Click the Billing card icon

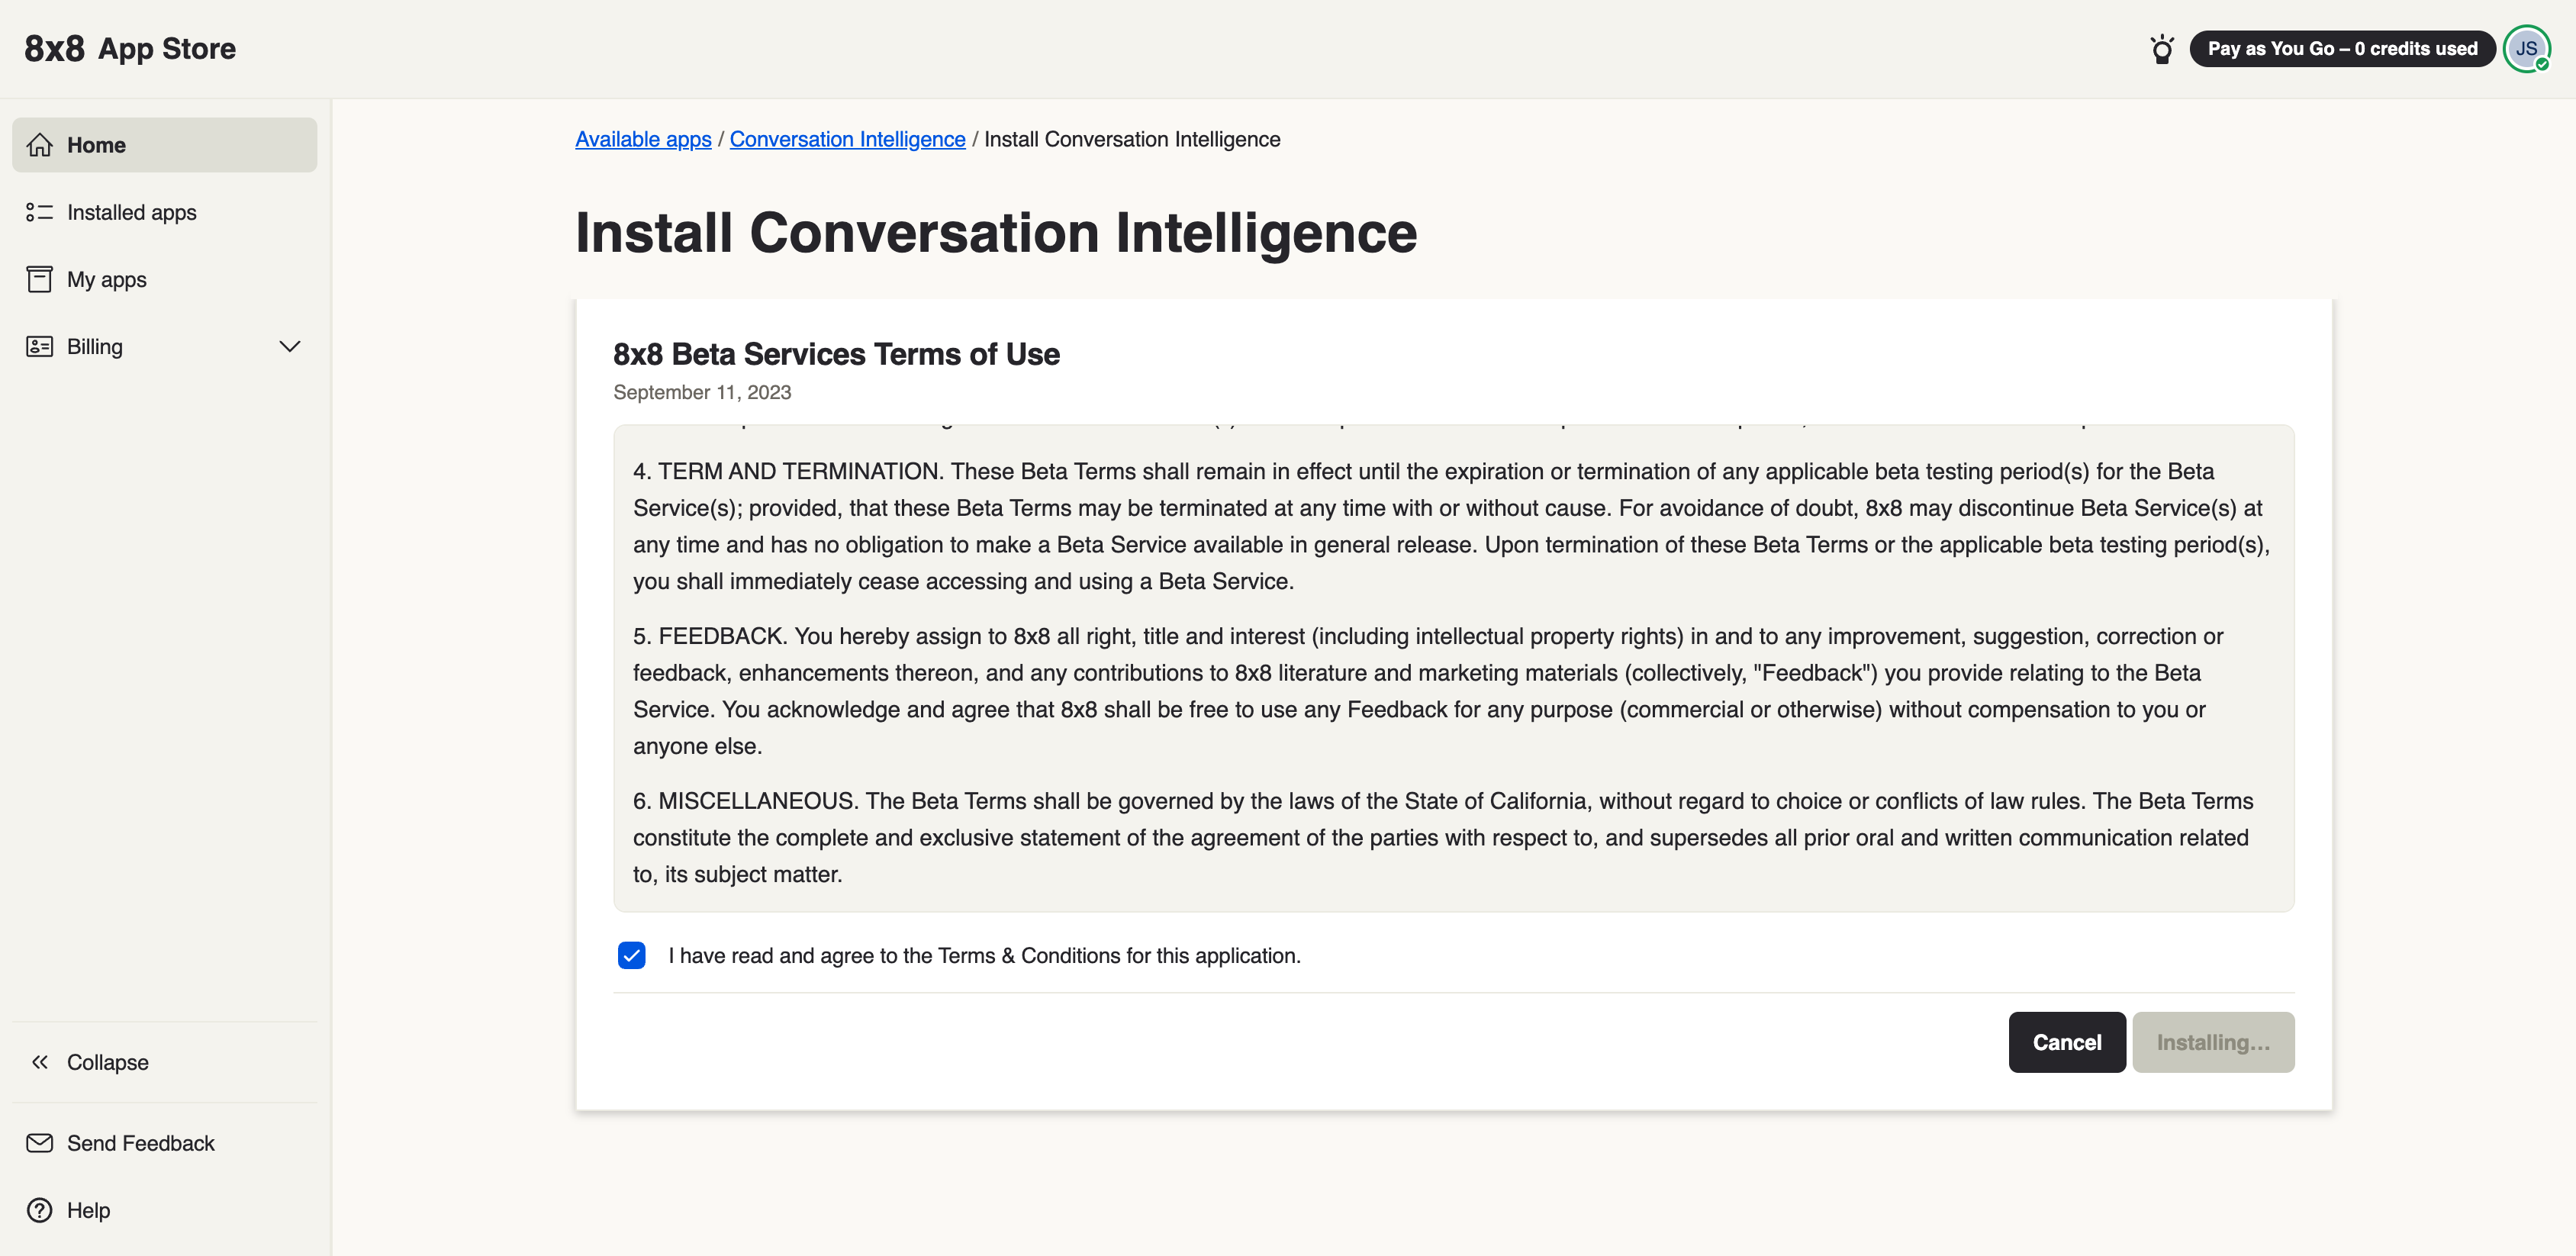40,346
